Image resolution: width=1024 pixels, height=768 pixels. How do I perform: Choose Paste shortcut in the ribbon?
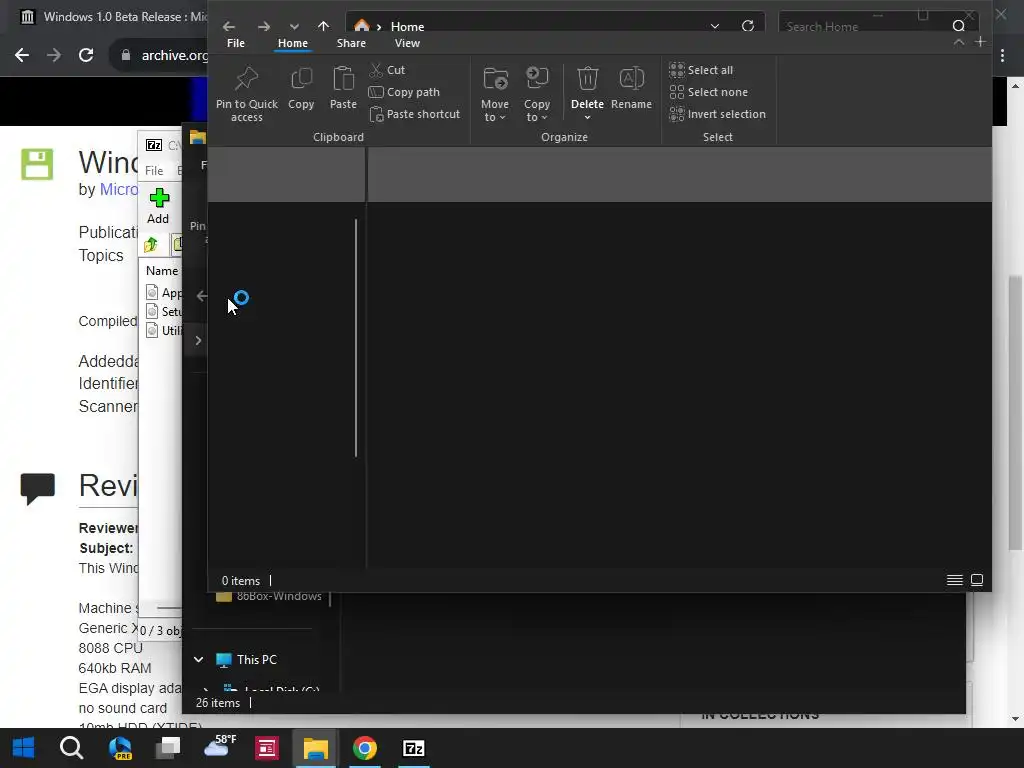point(415,114)
